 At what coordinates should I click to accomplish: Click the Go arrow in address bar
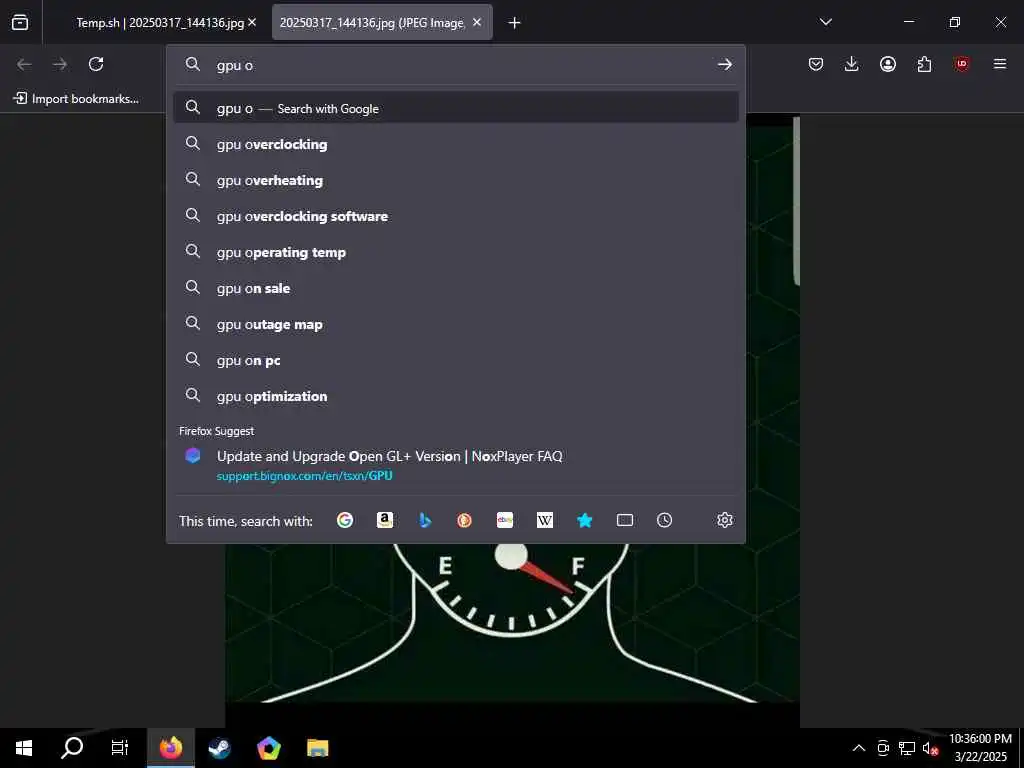click(x=724, y=64)
